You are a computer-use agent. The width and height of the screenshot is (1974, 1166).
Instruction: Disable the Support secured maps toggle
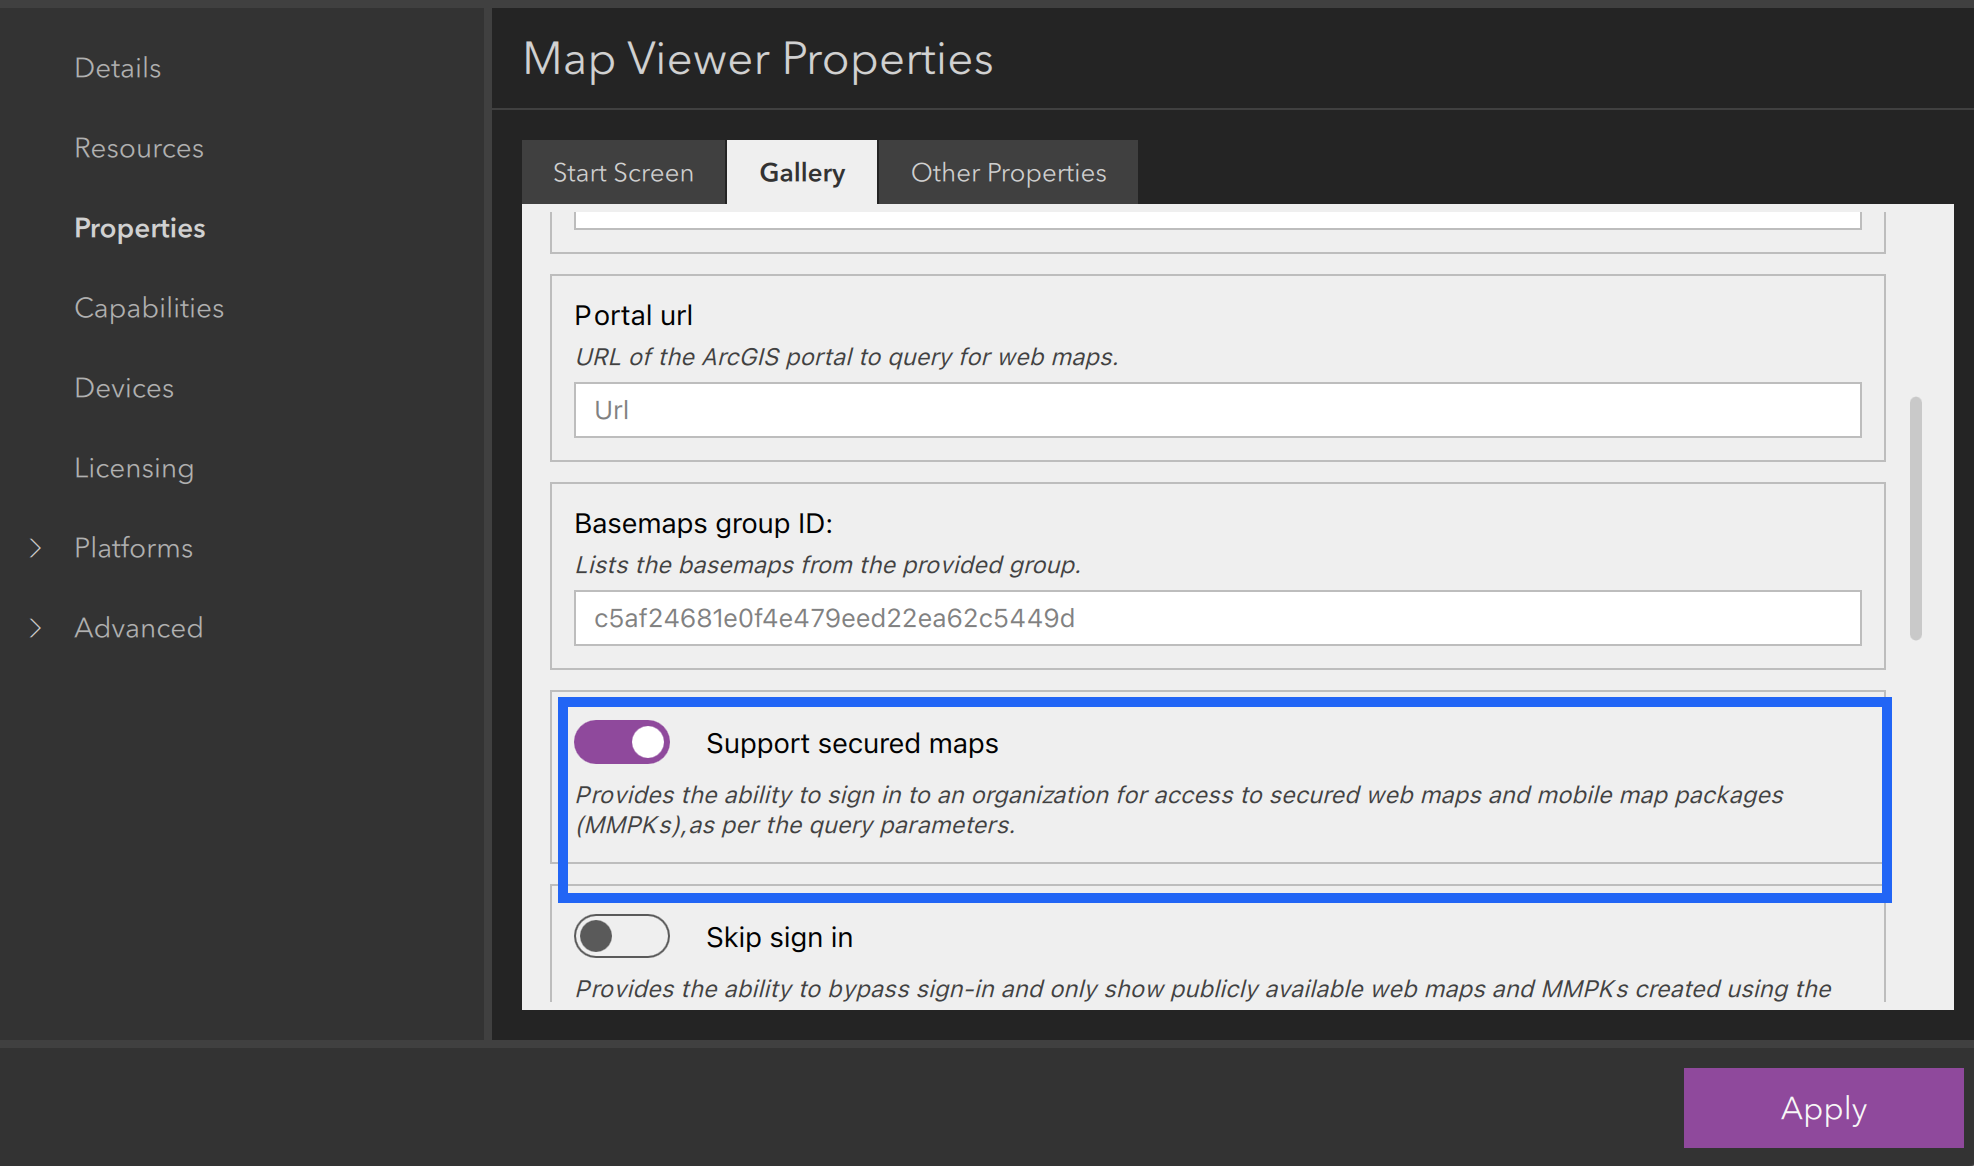621,742
